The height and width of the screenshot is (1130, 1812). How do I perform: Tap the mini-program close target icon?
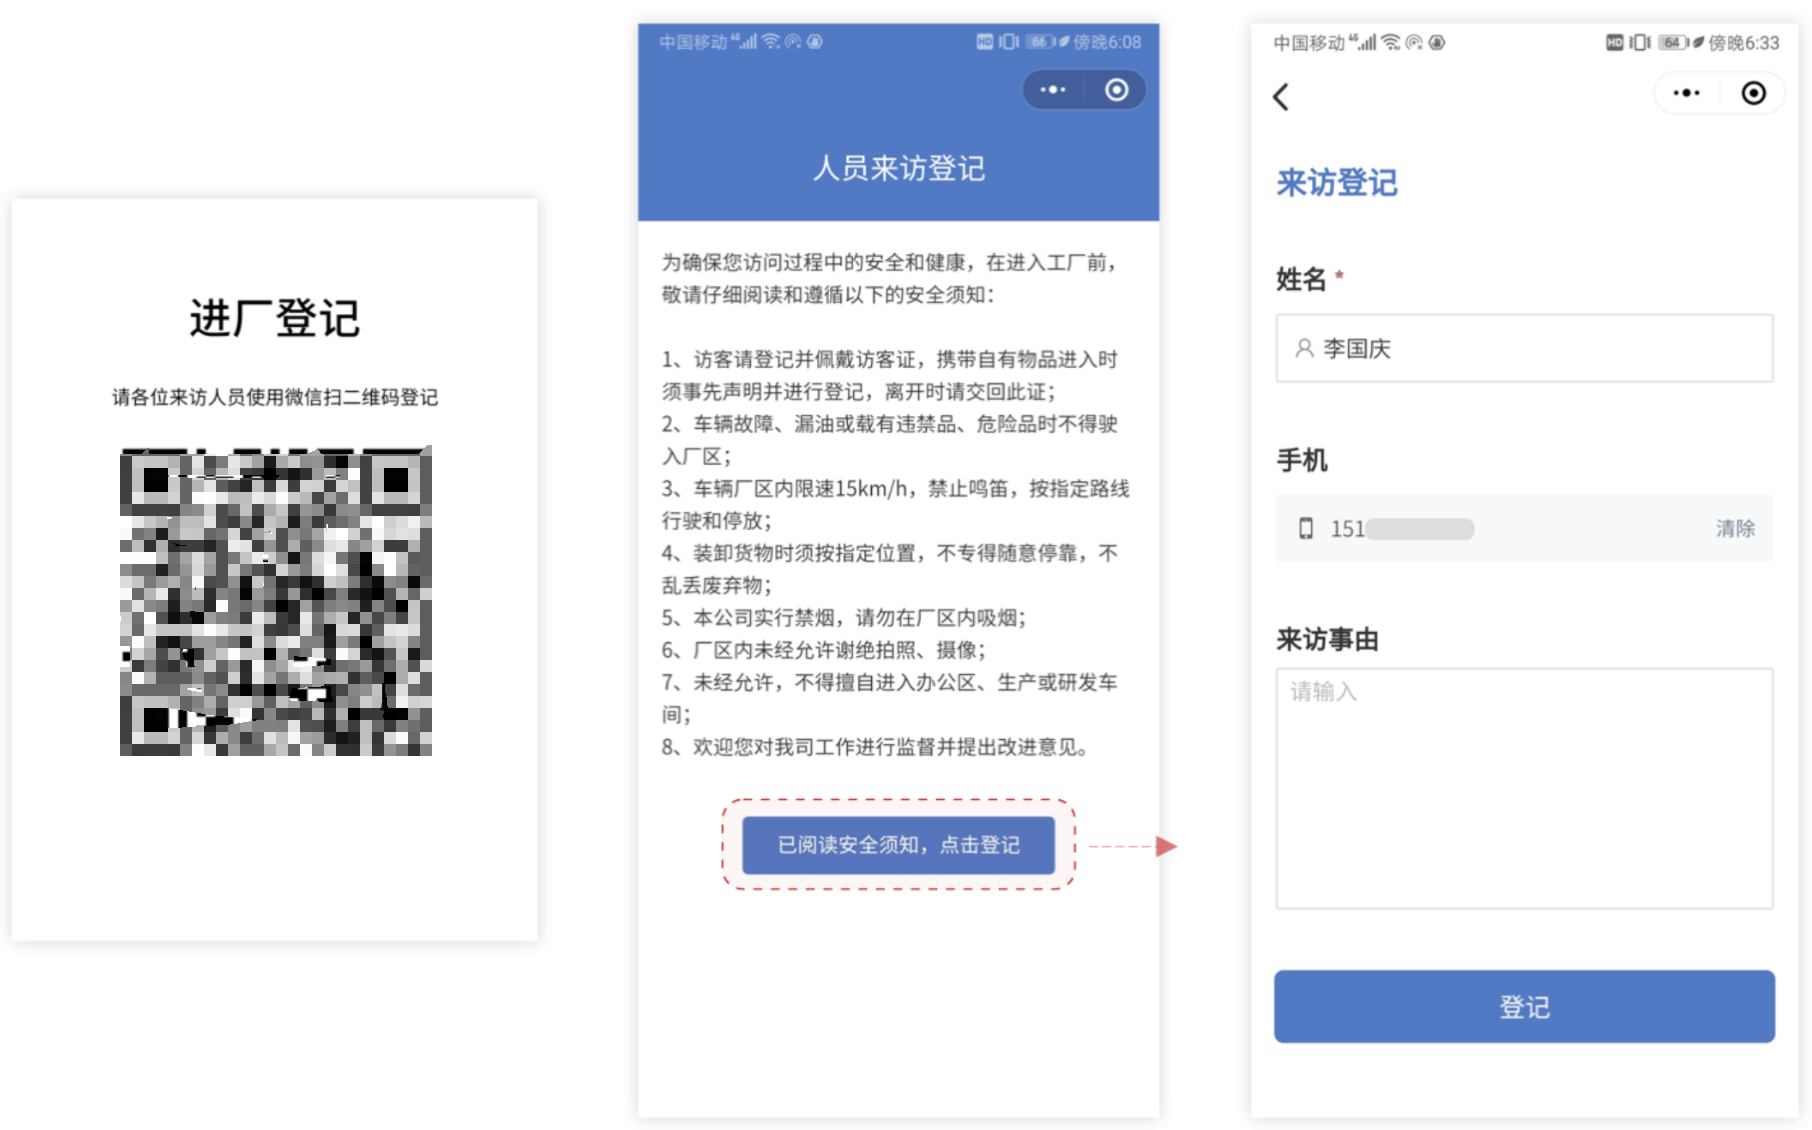[x=1115, y=89]
